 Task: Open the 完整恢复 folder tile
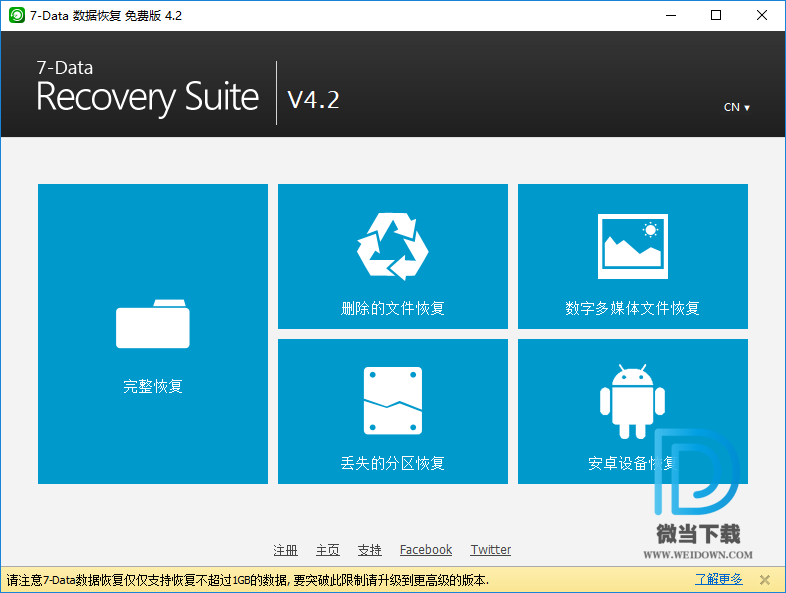153,334
